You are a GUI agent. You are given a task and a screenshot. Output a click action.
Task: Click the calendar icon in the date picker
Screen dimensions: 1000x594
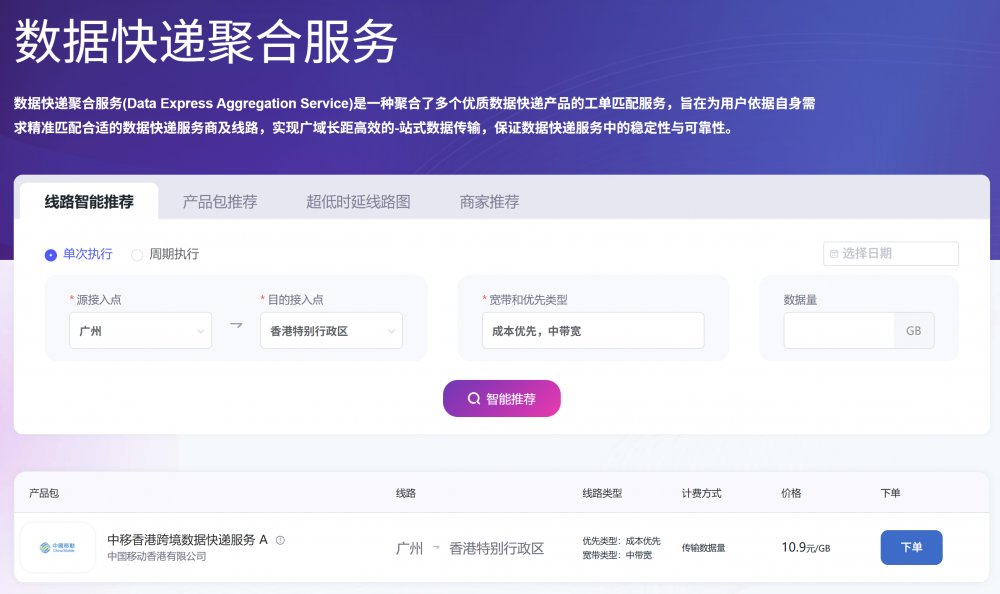pos(834,254)
